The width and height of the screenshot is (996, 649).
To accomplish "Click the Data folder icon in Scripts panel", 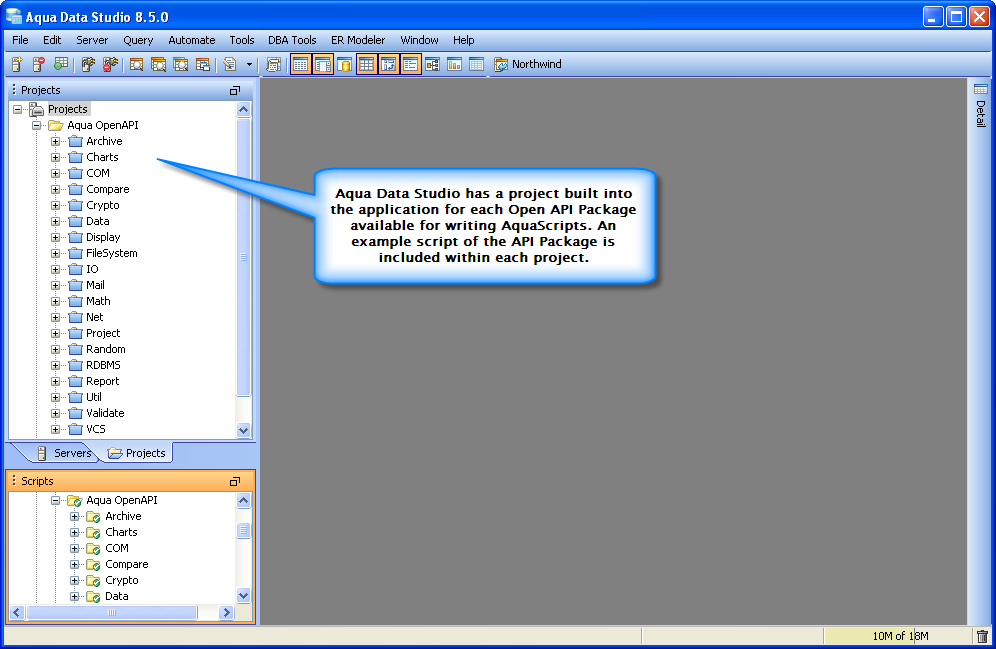I will (93, 596).
